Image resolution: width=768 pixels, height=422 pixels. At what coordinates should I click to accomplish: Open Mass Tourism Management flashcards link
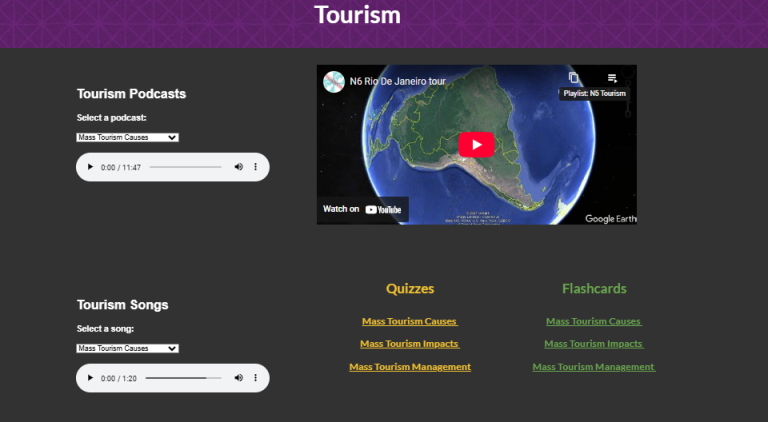click(x=594, y=367)
